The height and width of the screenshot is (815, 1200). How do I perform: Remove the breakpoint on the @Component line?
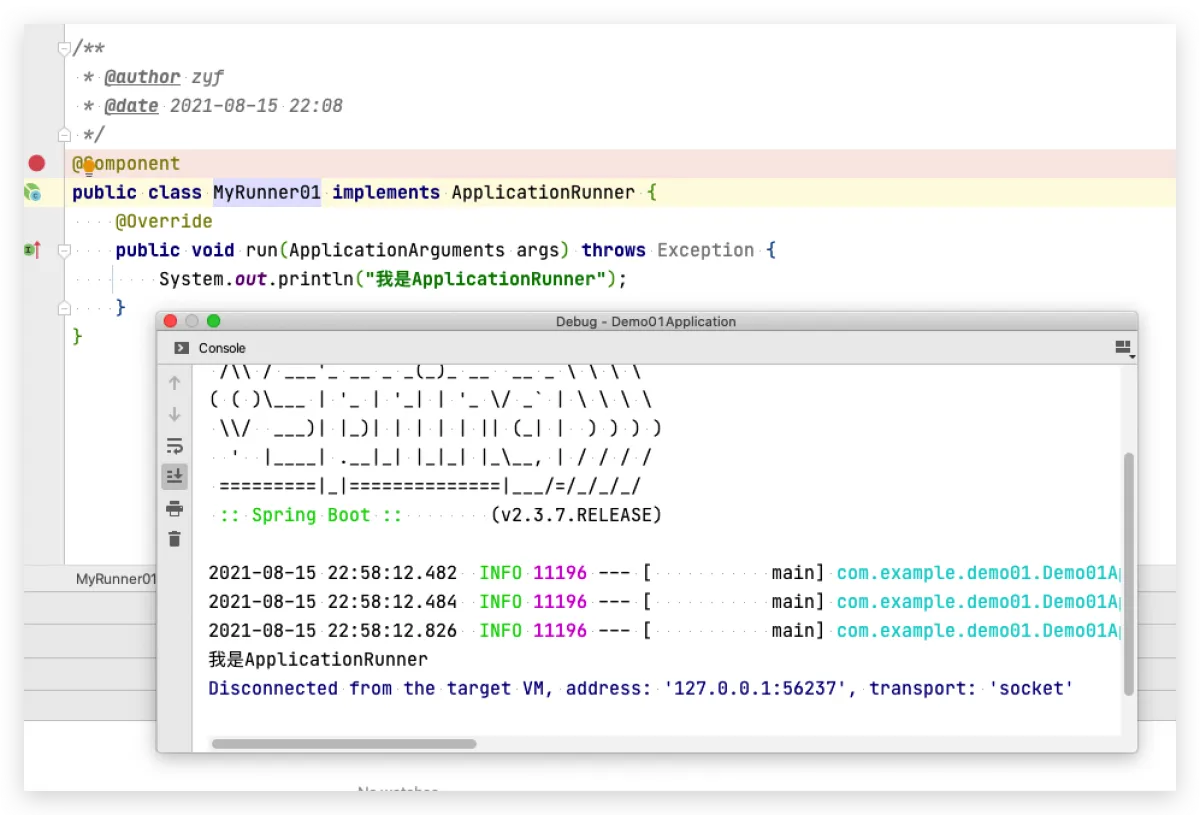pos(37,163)
